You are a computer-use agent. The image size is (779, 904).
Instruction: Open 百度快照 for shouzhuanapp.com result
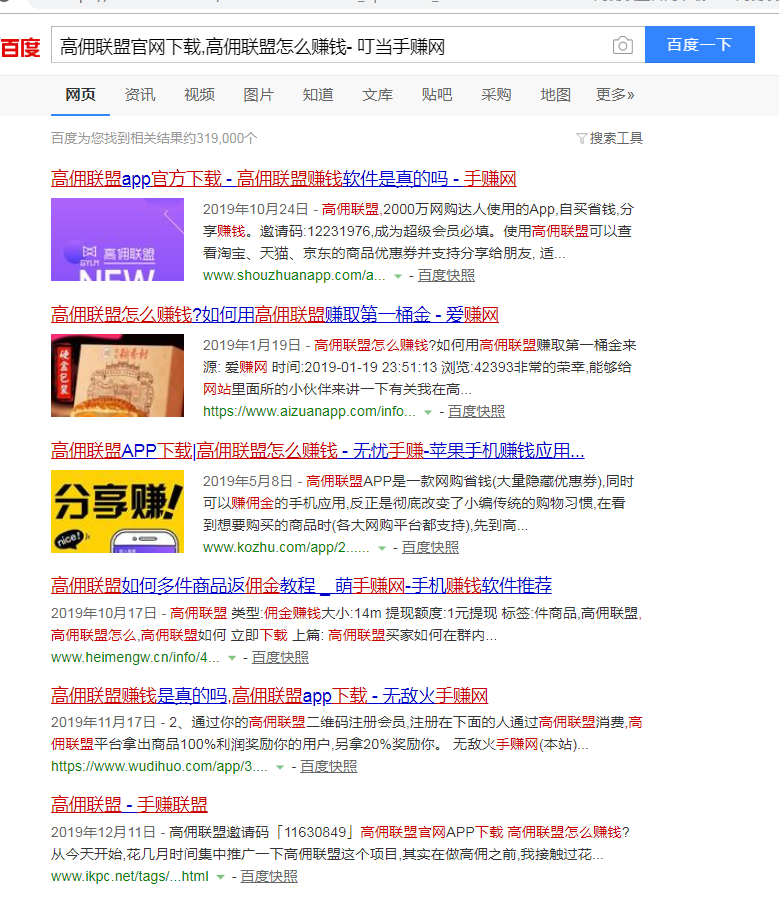(x=446, y=276)
